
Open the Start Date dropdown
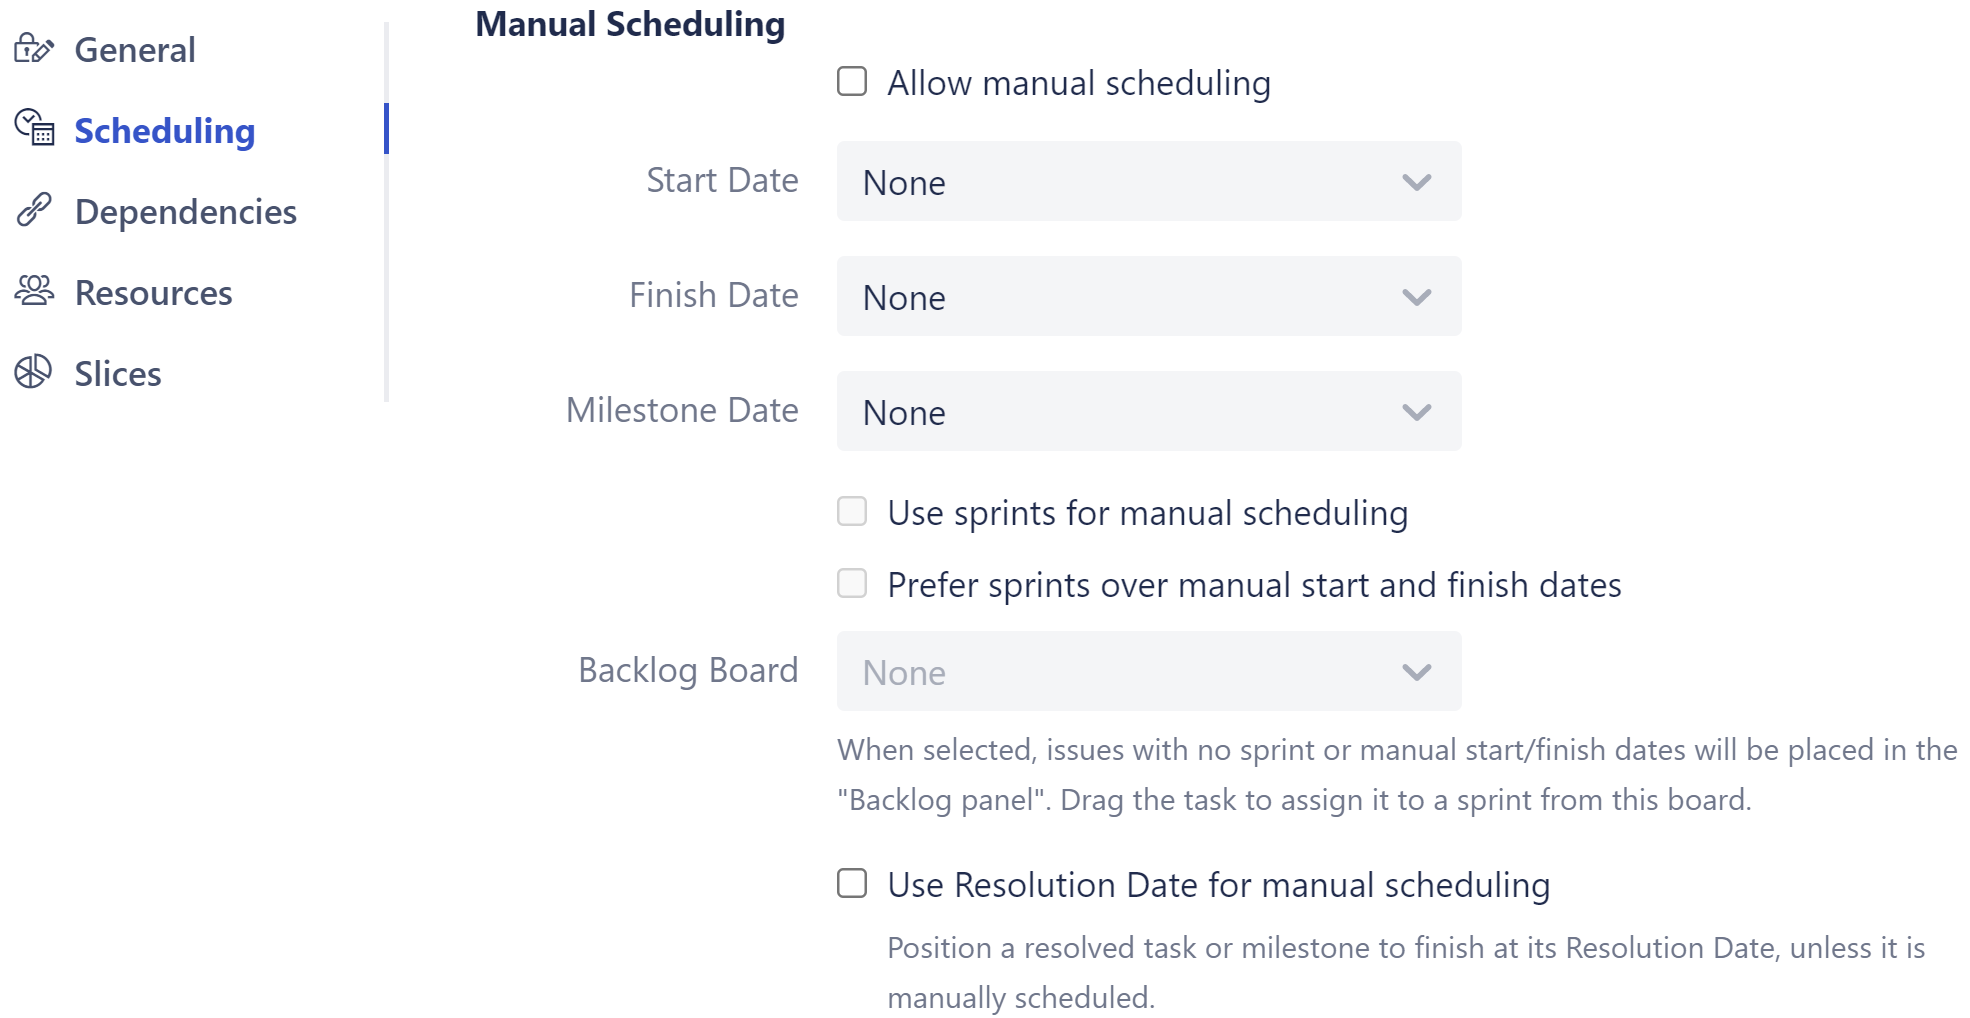click(x=1148, y=182)
